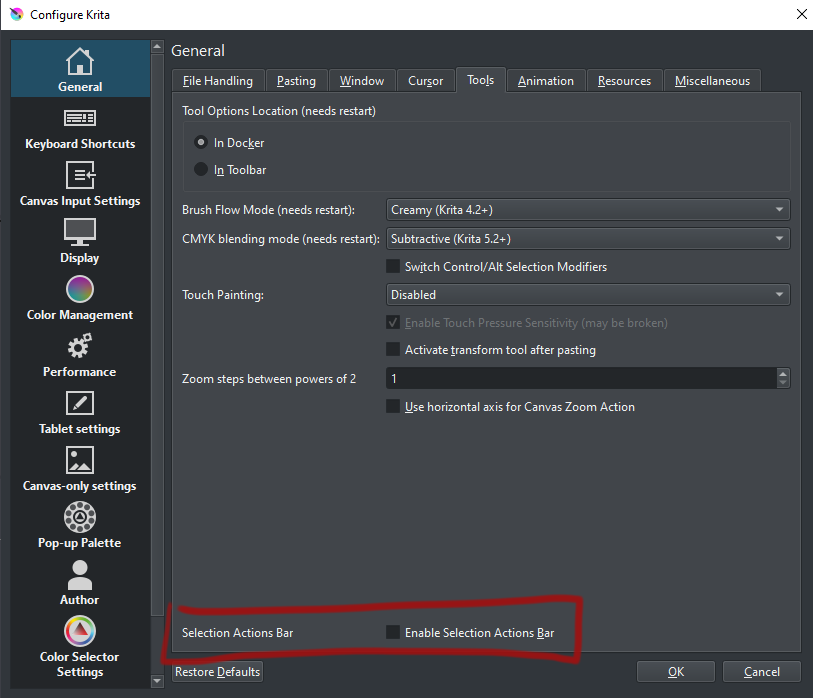Viewport: 813px width, 698px height.
Task: Switch to File Handling tab
Action: click(218, 81)
